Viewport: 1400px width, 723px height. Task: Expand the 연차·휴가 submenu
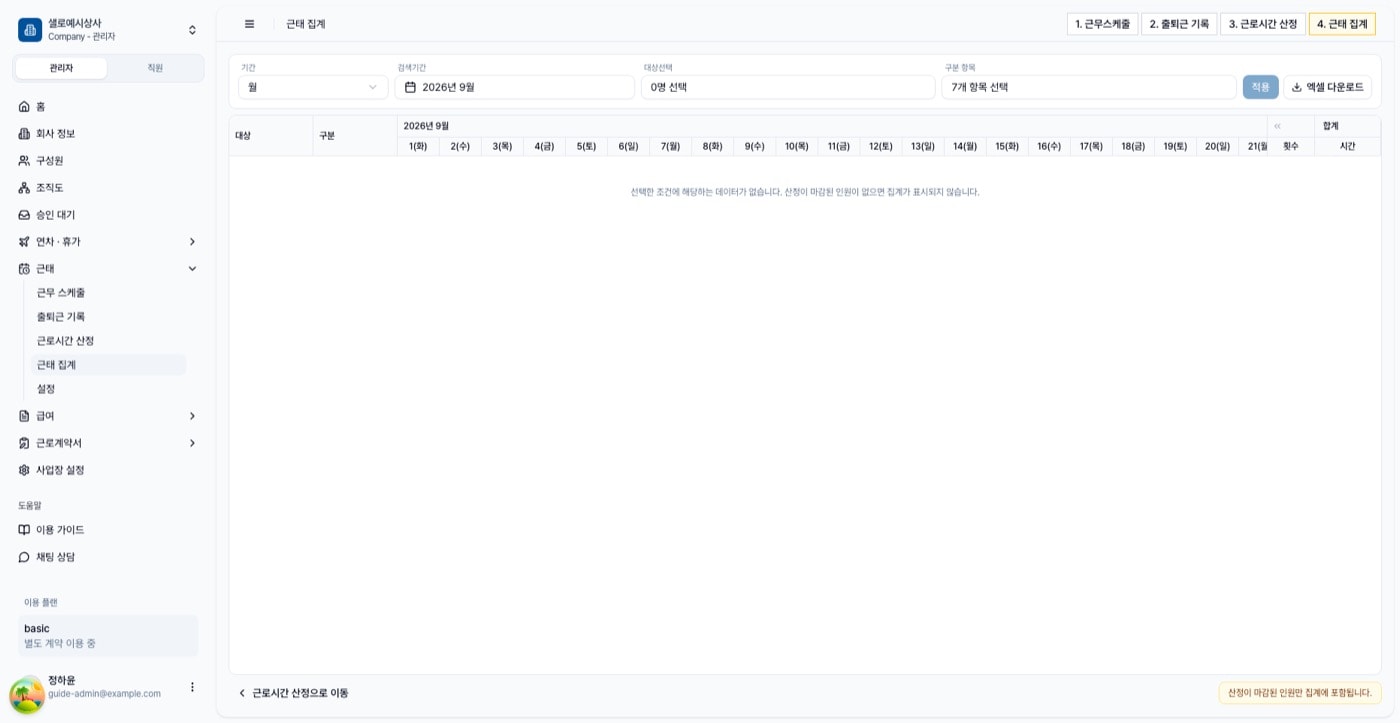[x=192, y=241]
